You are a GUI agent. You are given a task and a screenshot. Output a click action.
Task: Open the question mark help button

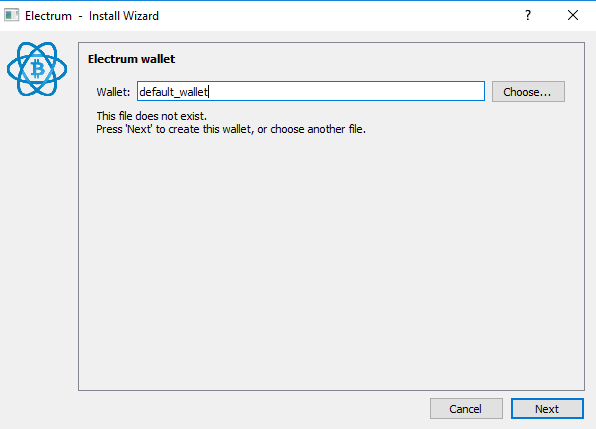point(528,16)
